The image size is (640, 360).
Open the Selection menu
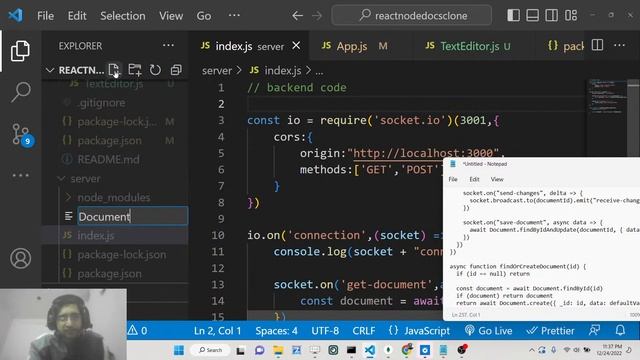(122, 16)
